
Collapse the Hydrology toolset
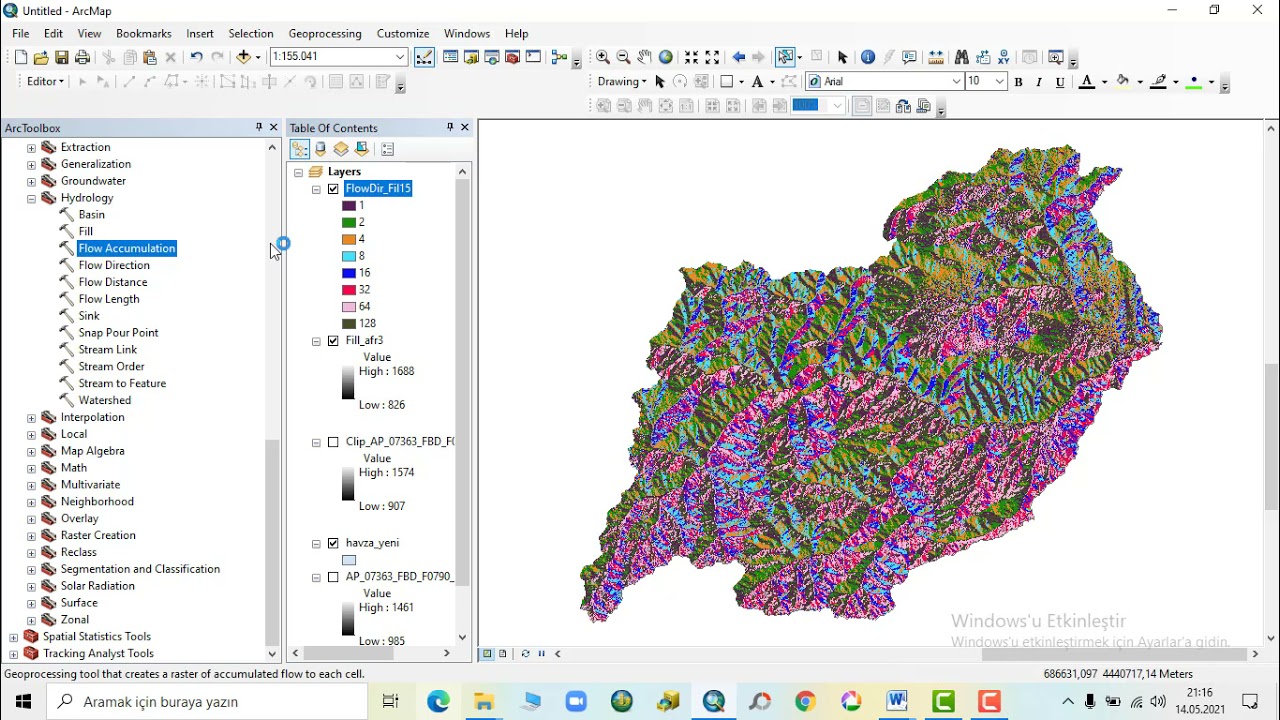[x=31, y=198]
